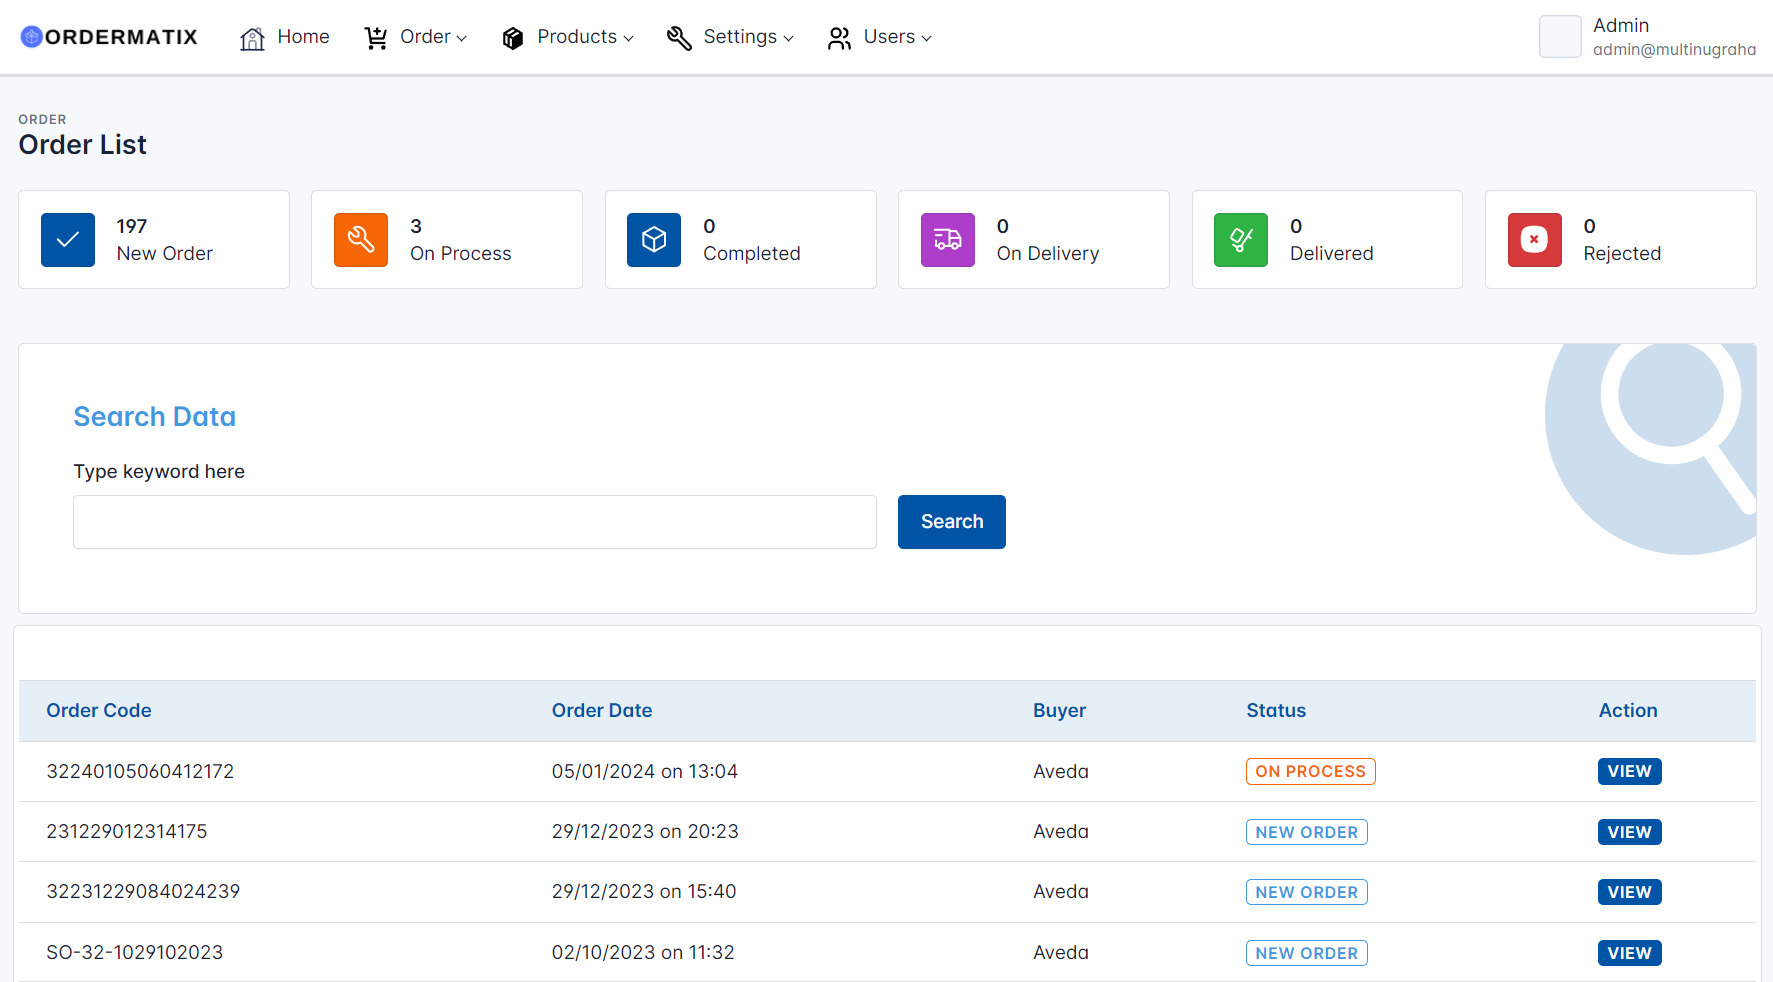Click the shopping cart icon beside Order

tap(376, 37)
